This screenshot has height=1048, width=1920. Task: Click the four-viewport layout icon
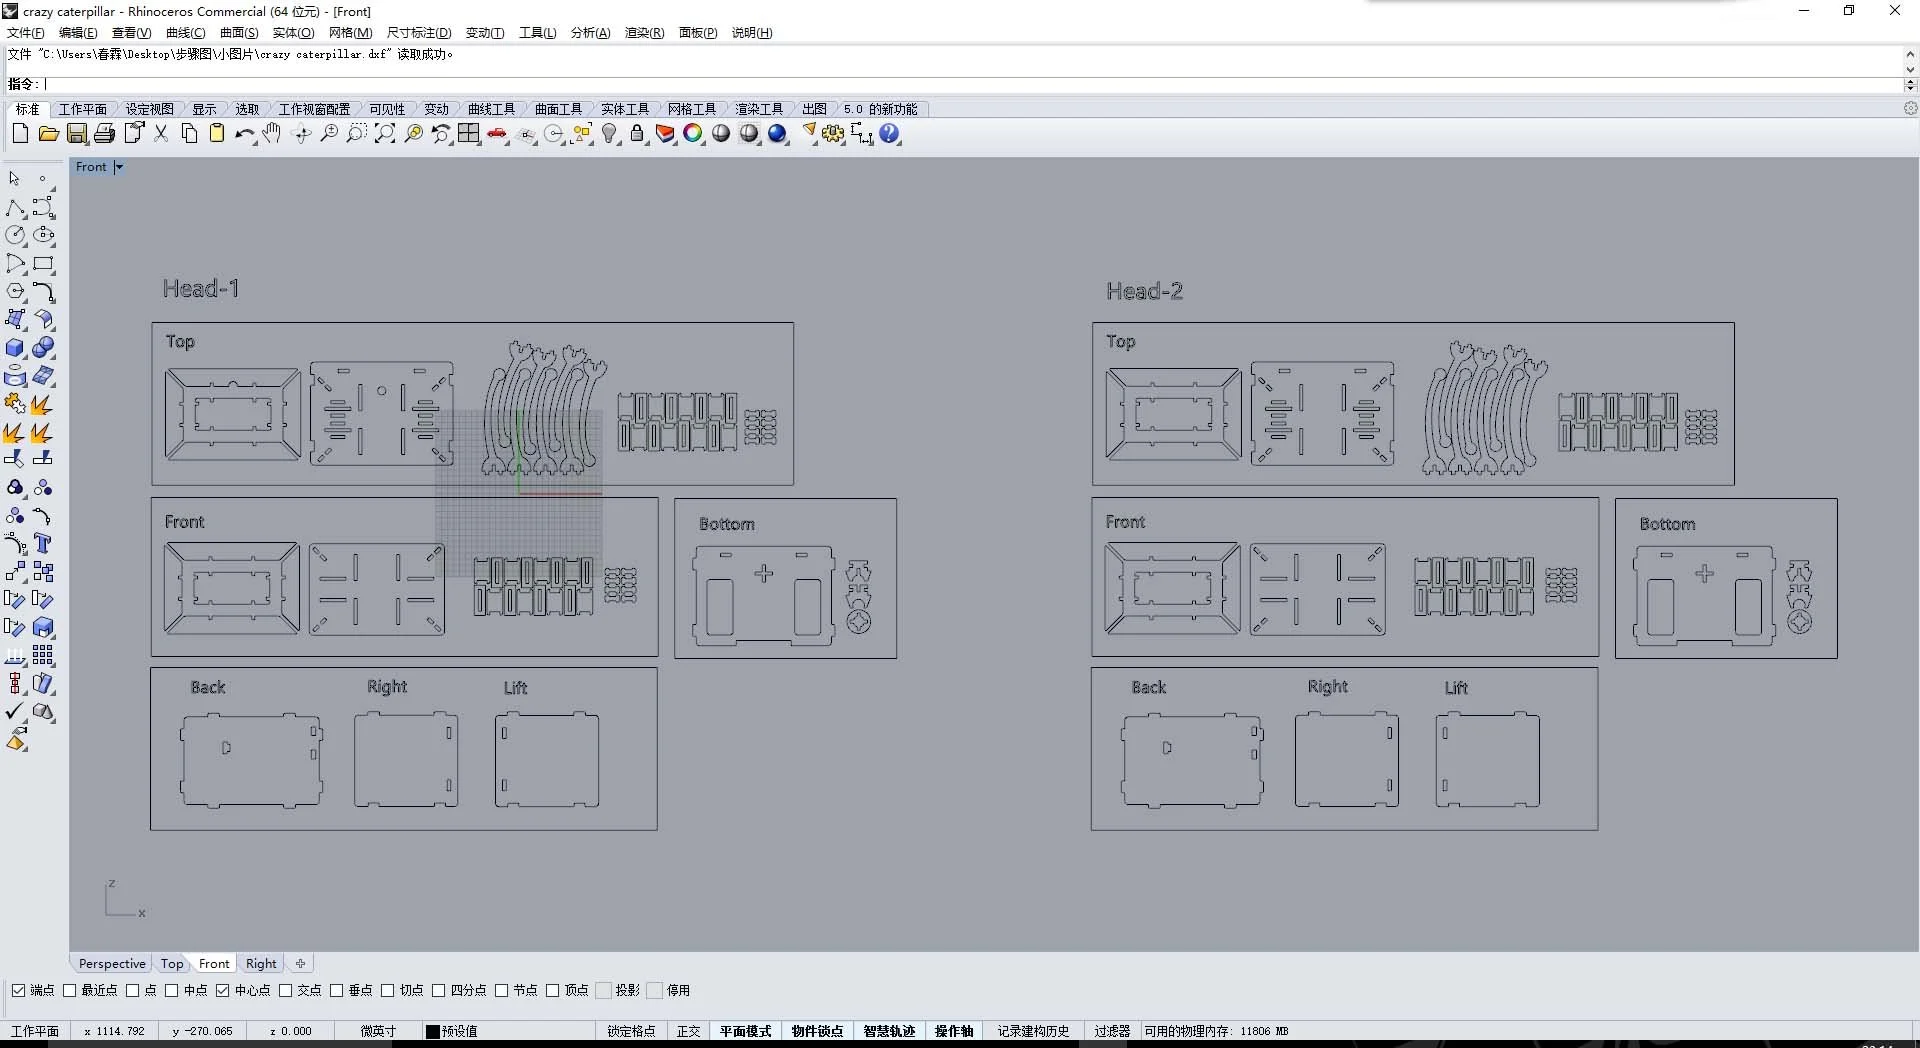pos(469,133)
